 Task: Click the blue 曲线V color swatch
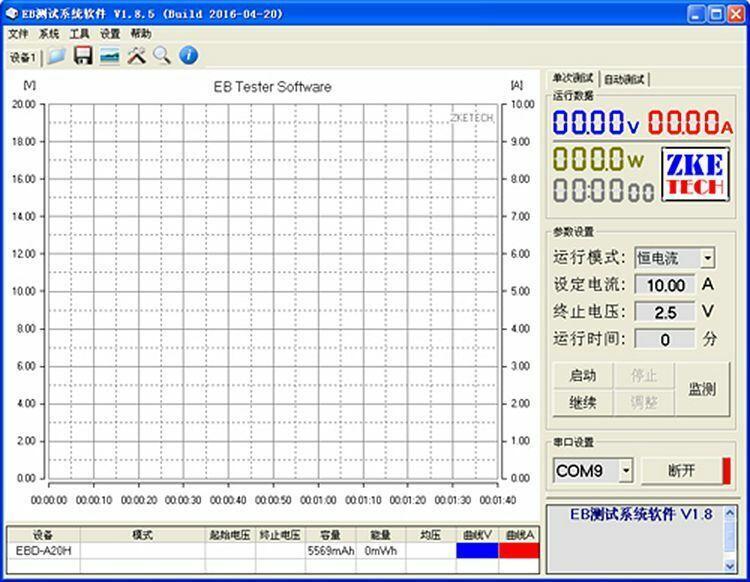476,550
